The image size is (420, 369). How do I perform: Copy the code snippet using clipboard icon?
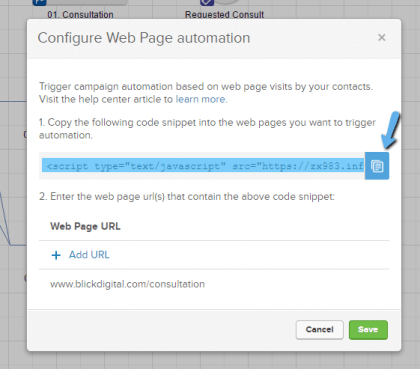[x=377, y=166]
